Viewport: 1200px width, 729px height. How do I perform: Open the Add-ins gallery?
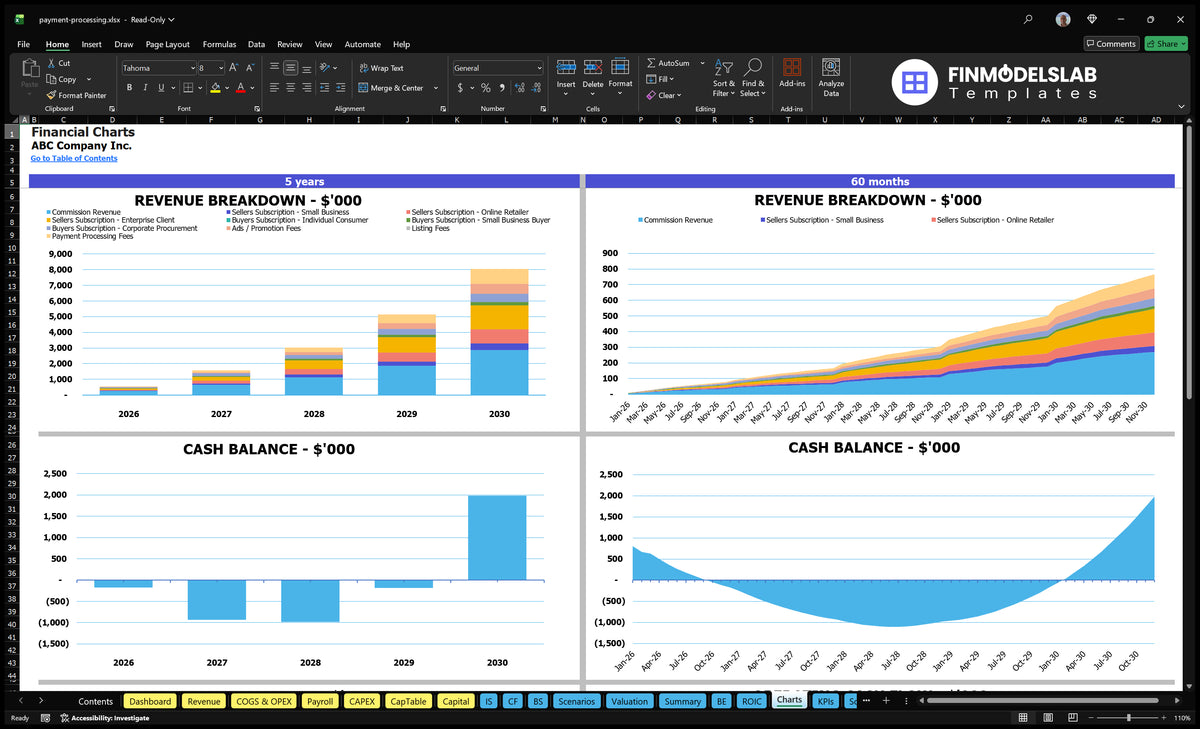click(x=792, y=72)
